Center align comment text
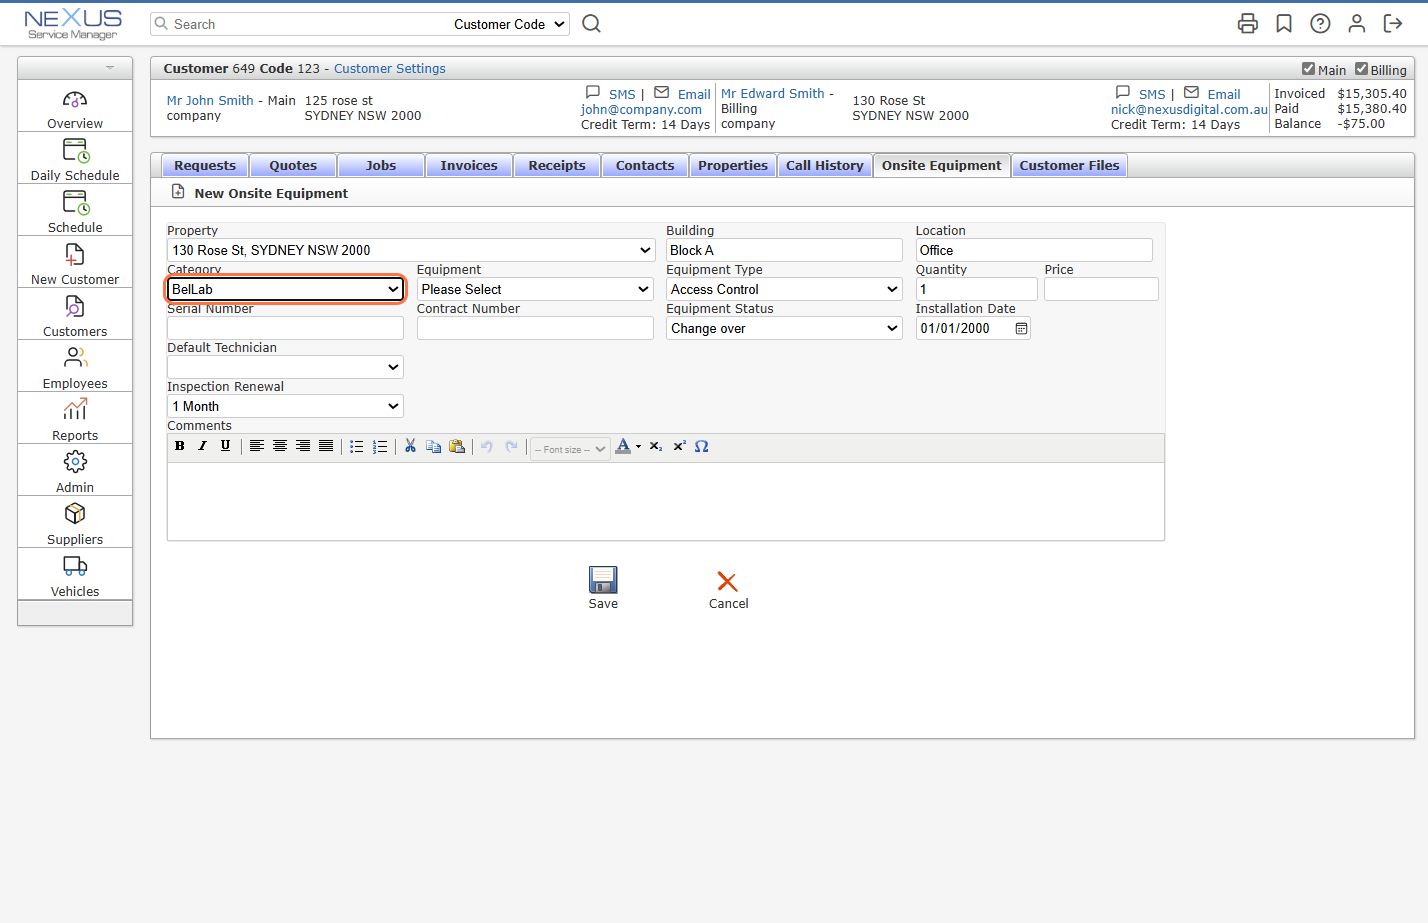 (x=280, y=446)
